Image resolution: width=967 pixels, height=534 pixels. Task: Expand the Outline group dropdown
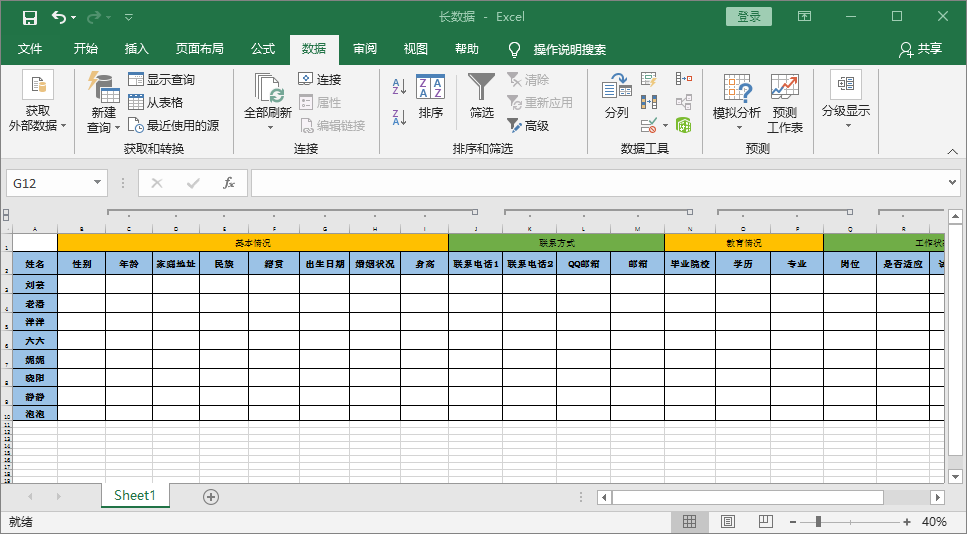coord(846,103)
